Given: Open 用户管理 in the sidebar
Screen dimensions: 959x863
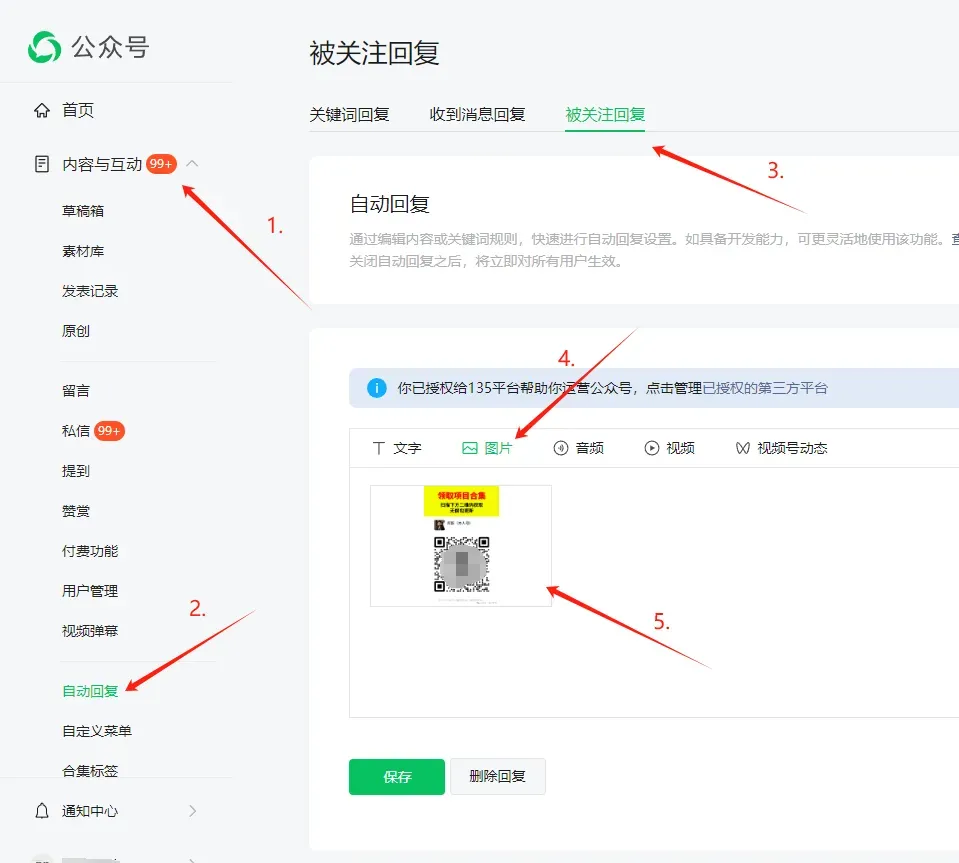Looking at the screenshot, I should coord(90,591).
